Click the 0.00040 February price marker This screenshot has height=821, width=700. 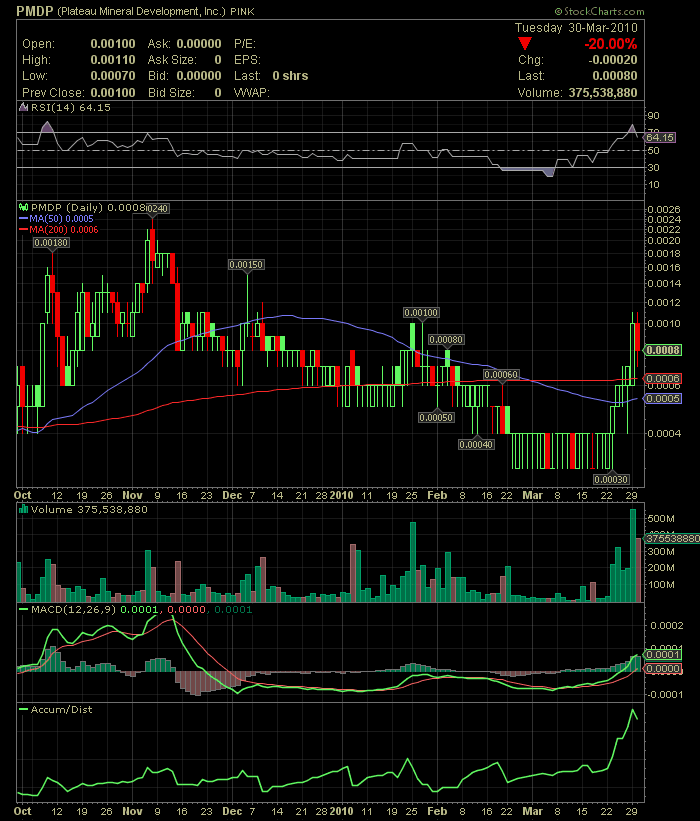click(476, 443)
